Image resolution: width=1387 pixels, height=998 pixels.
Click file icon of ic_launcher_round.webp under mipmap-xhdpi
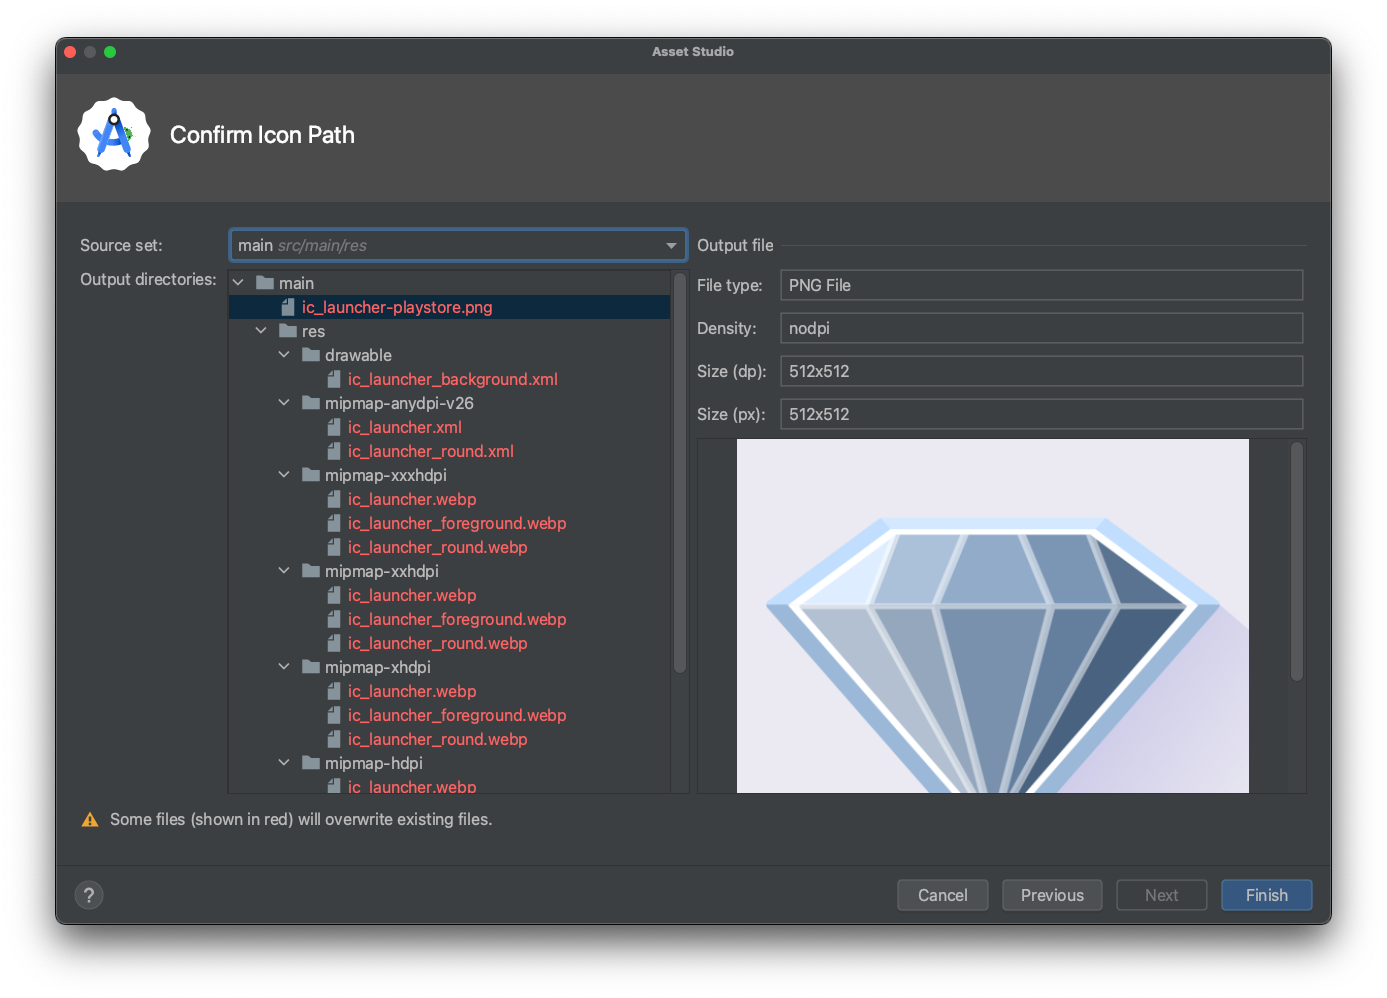click(x=334, y=739)
